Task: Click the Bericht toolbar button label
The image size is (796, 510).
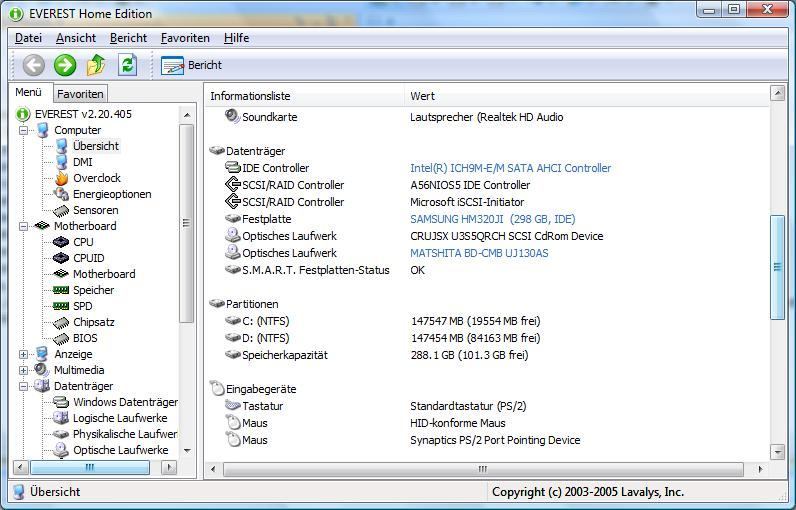Action: (x=205, y=65)
